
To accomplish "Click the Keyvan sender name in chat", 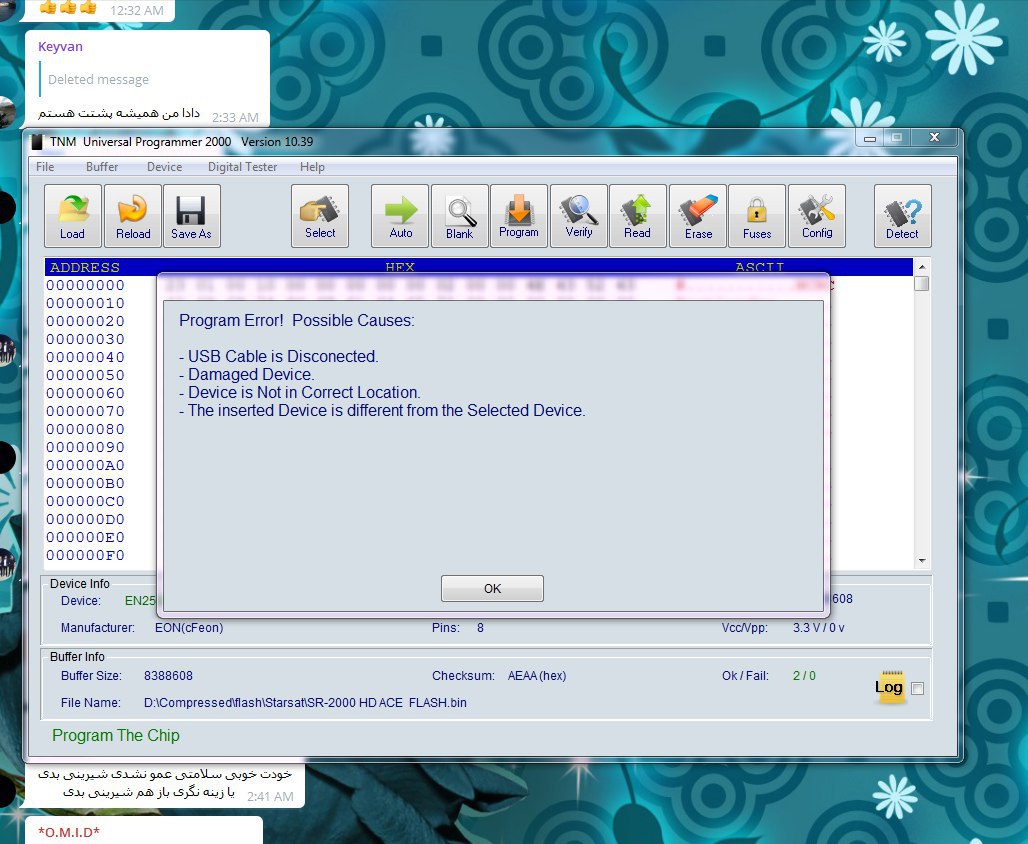I will coord(60,47).
